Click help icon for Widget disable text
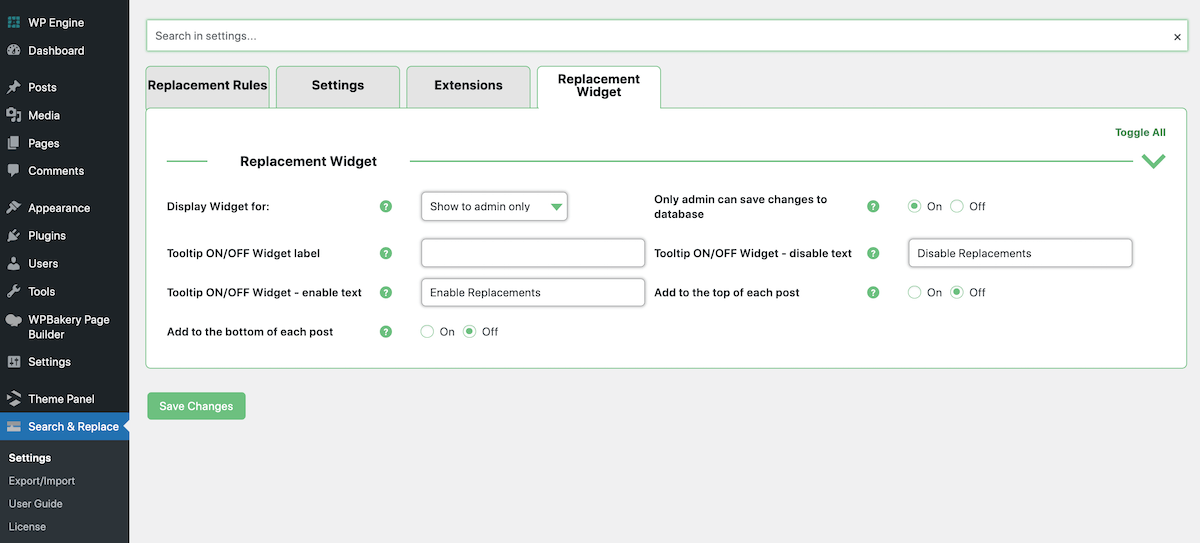 pos(873,253)
